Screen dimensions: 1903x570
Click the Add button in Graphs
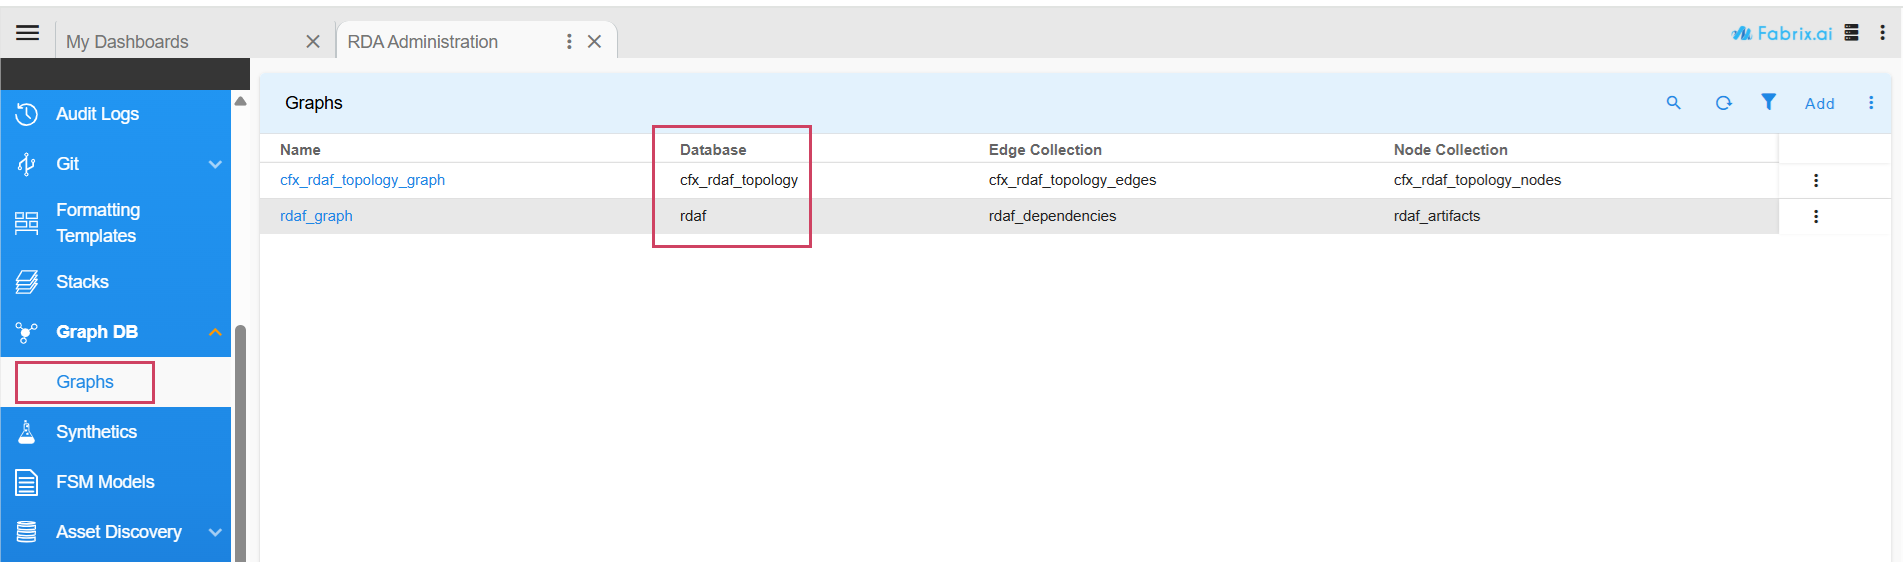[x=1819, y=104]
